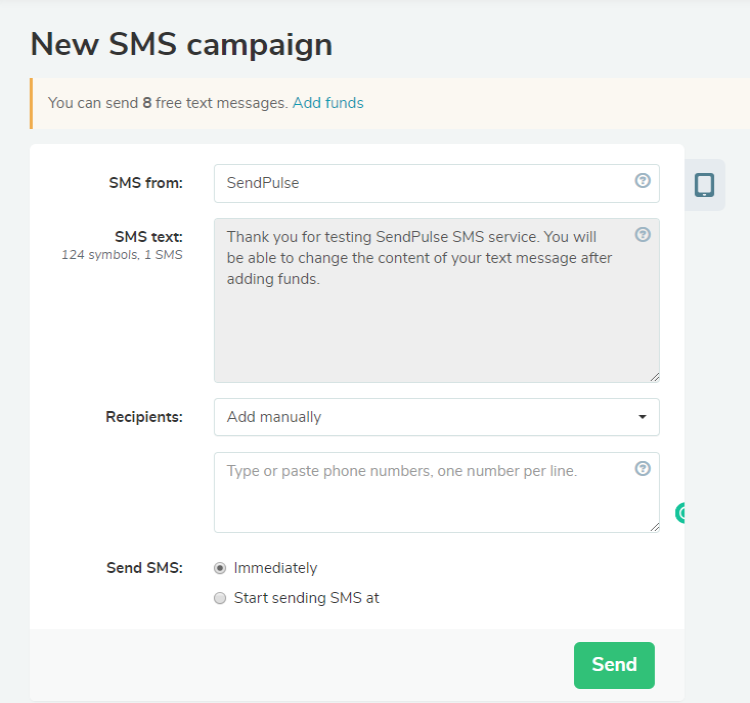Follow the Add funds link
Screen dimensions: 750x703
coord(328,103)
